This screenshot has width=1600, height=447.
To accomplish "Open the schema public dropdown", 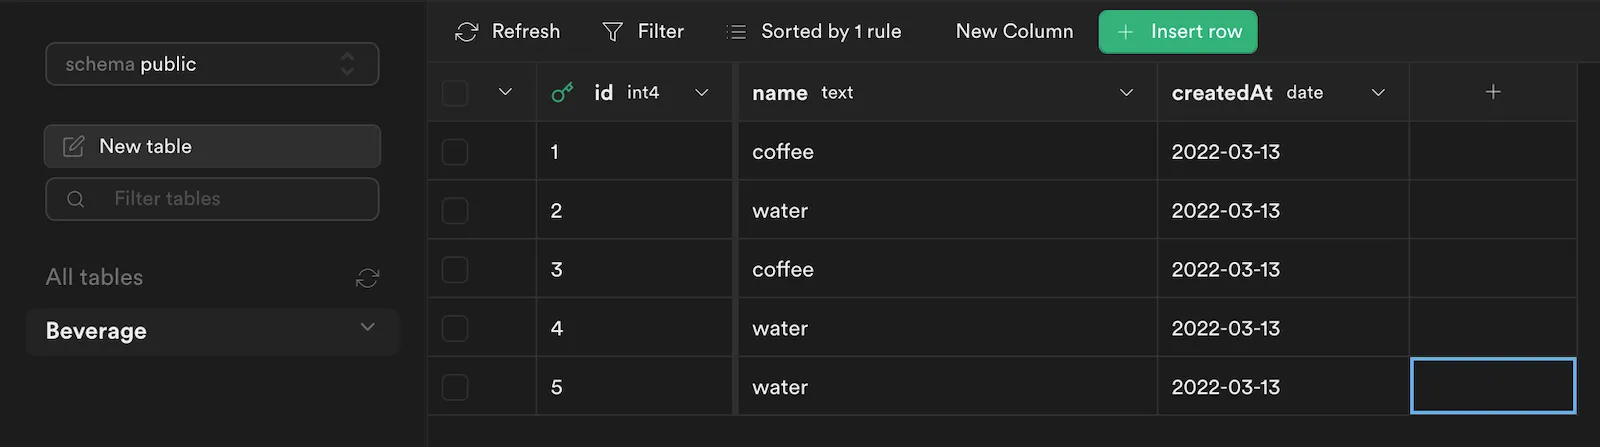I will pos(212,64).
